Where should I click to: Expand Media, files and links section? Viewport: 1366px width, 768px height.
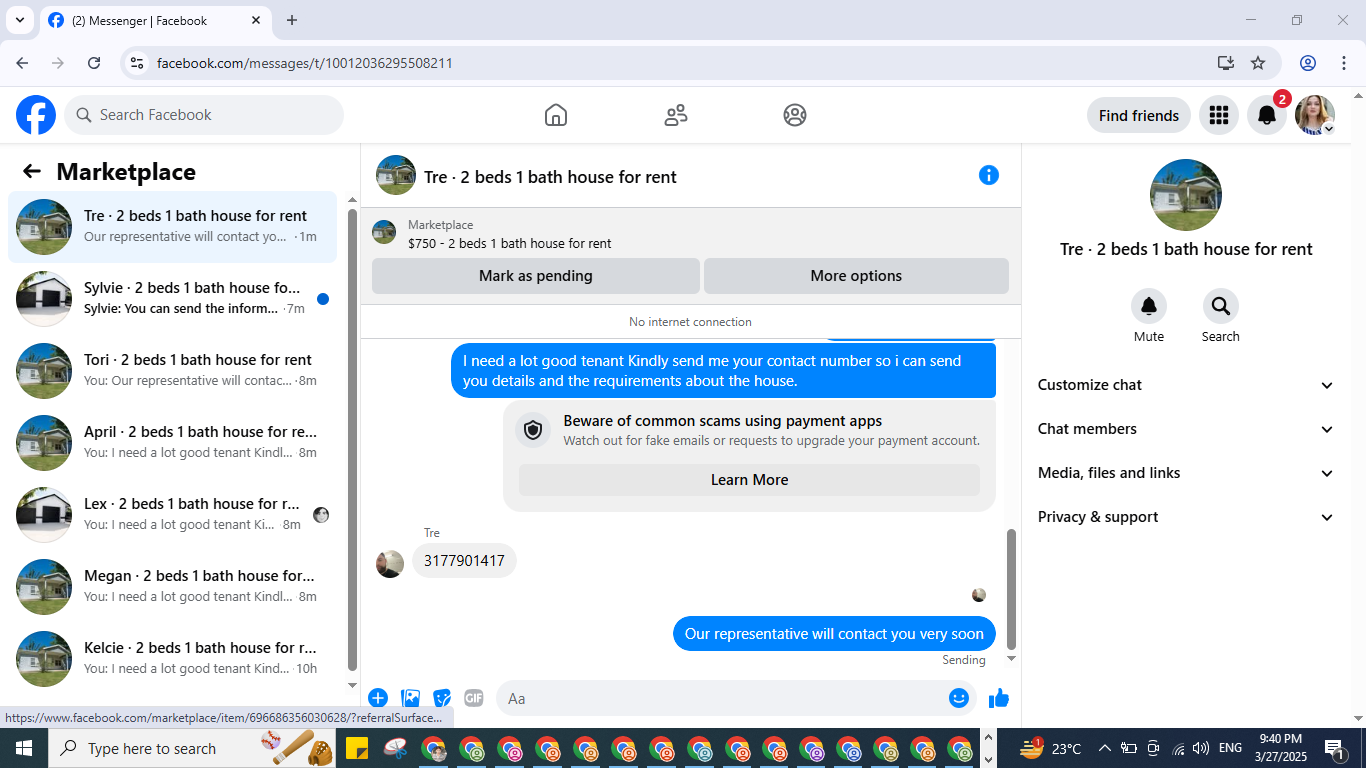tap(1186, 473)
